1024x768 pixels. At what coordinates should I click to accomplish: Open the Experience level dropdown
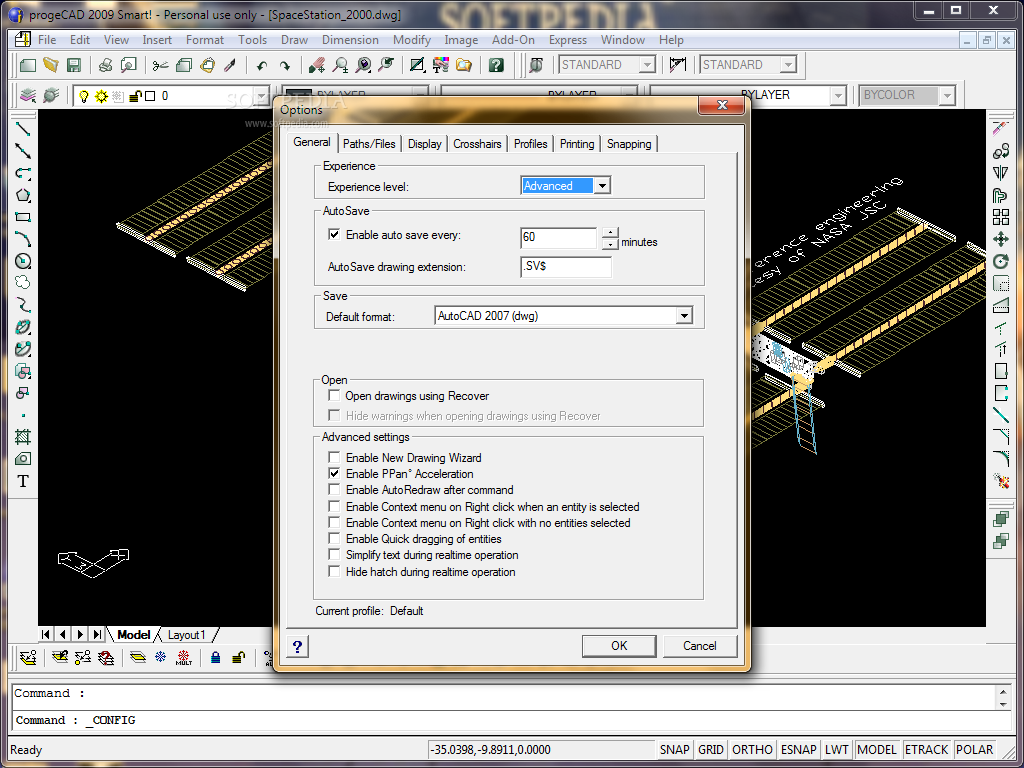click(602, 186)
